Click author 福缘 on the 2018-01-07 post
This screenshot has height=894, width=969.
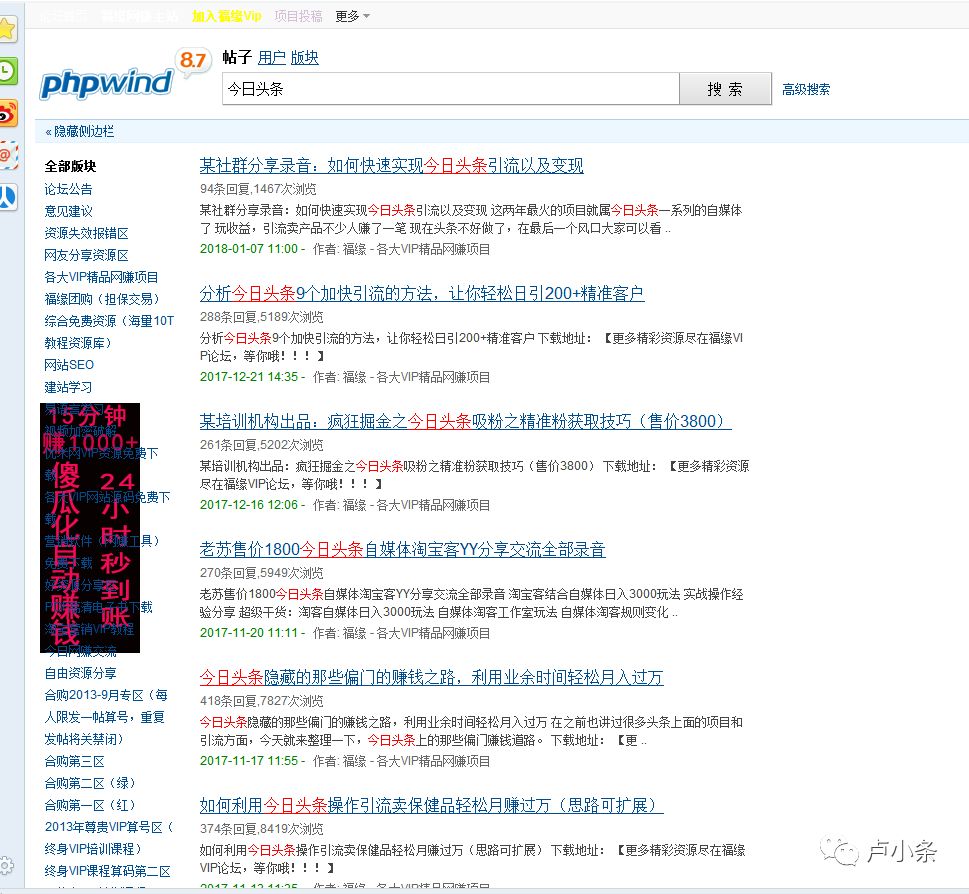click(x=355, y=249)
